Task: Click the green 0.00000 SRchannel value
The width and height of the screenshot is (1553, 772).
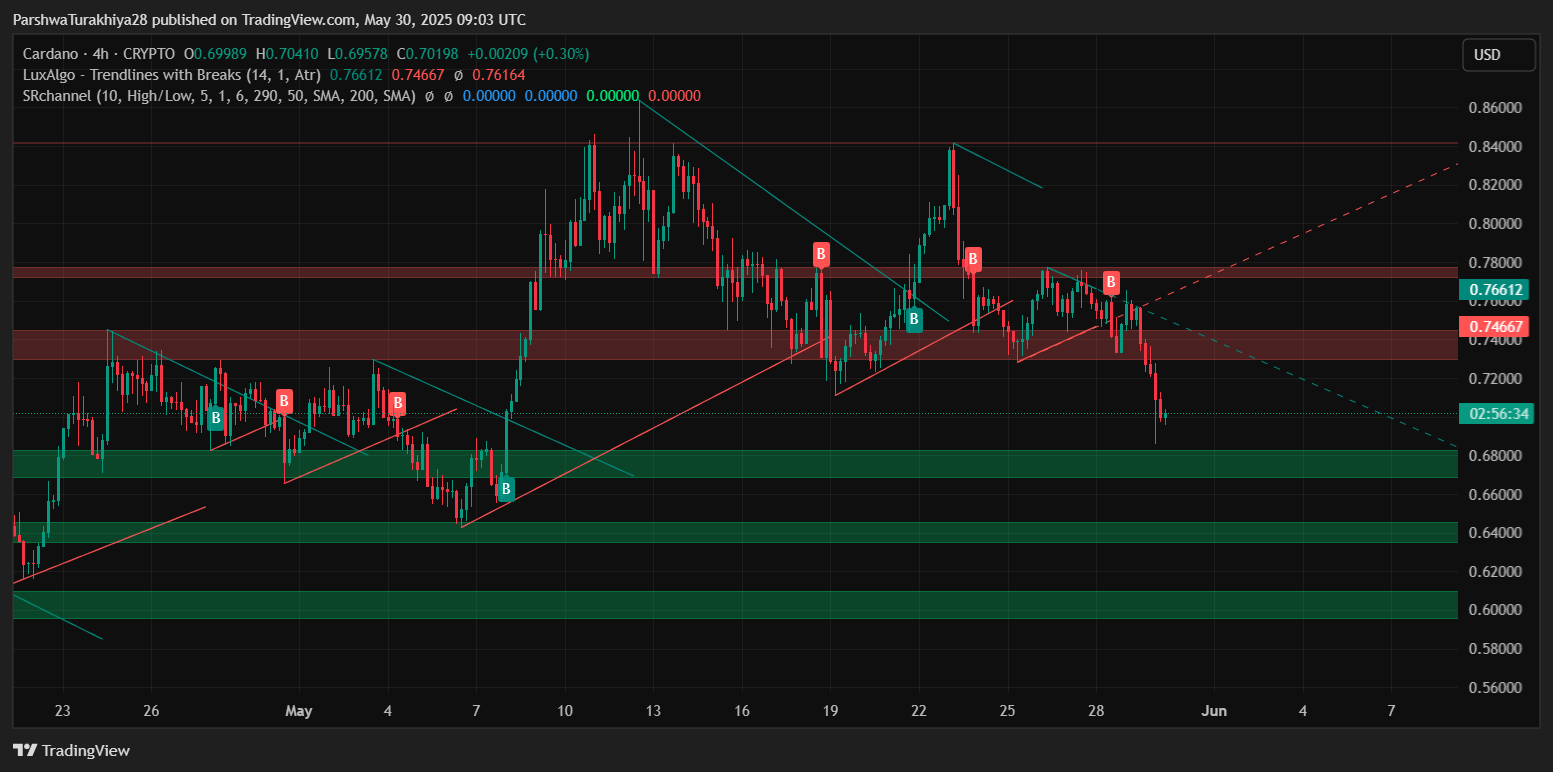Action: pos(612,96)
